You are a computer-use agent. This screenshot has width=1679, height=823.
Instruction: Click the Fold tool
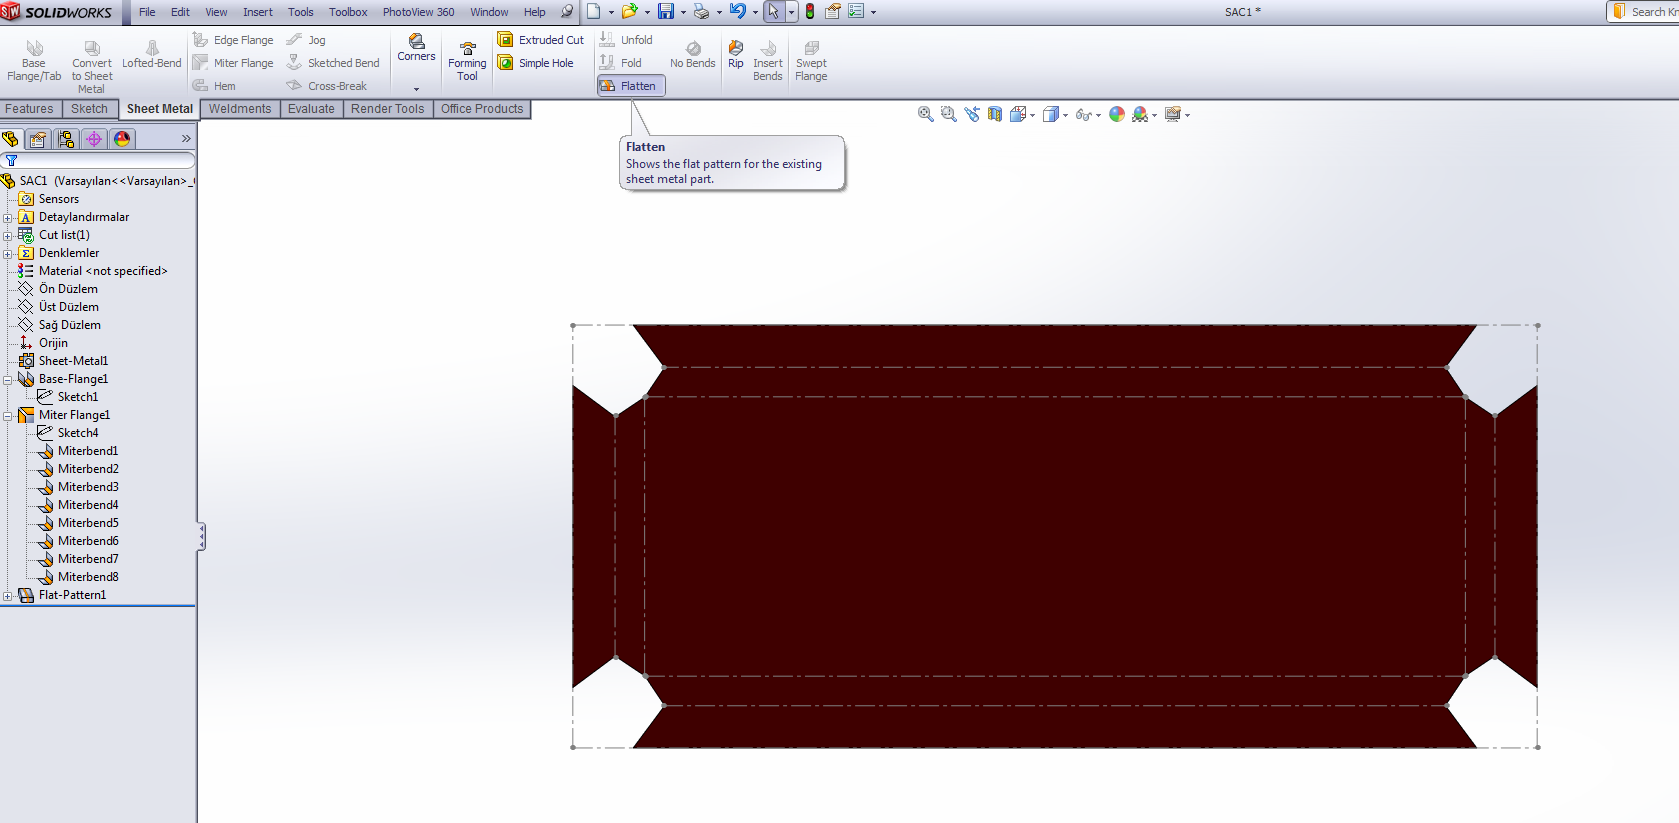tap(621, 63)
